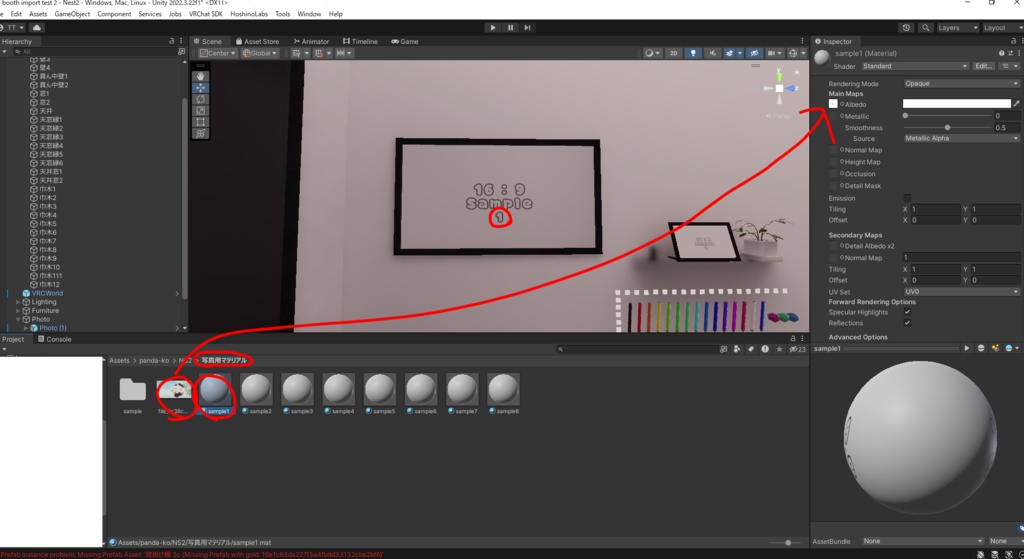Toggle 2D view mode in Scene
This screenshot has height=559, width=1024.
[673, 53]
